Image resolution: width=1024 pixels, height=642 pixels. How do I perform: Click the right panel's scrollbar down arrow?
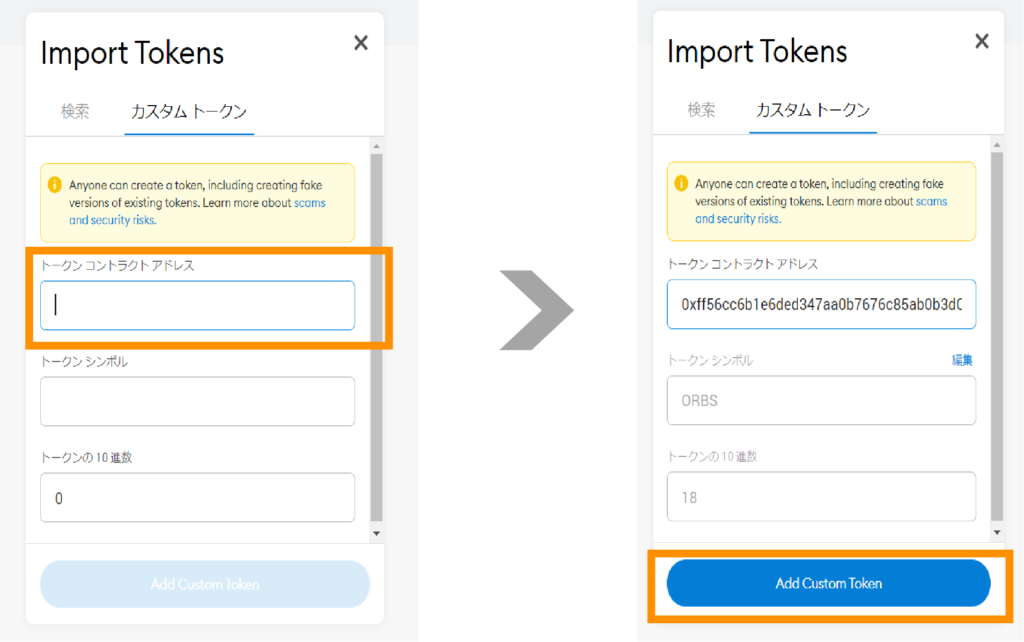pos(996,533)
